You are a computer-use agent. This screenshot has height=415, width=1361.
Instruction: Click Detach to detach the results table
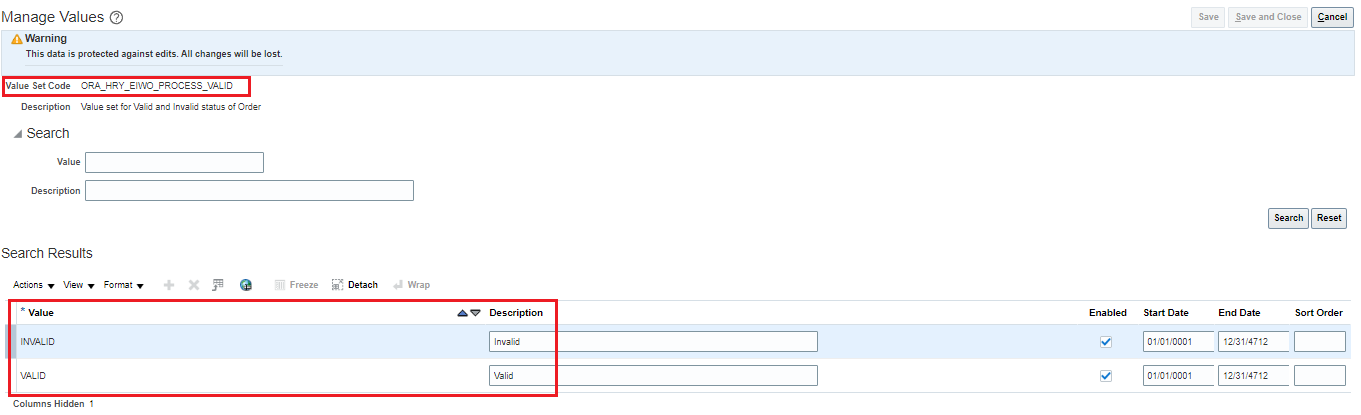(x=355, y=285)
